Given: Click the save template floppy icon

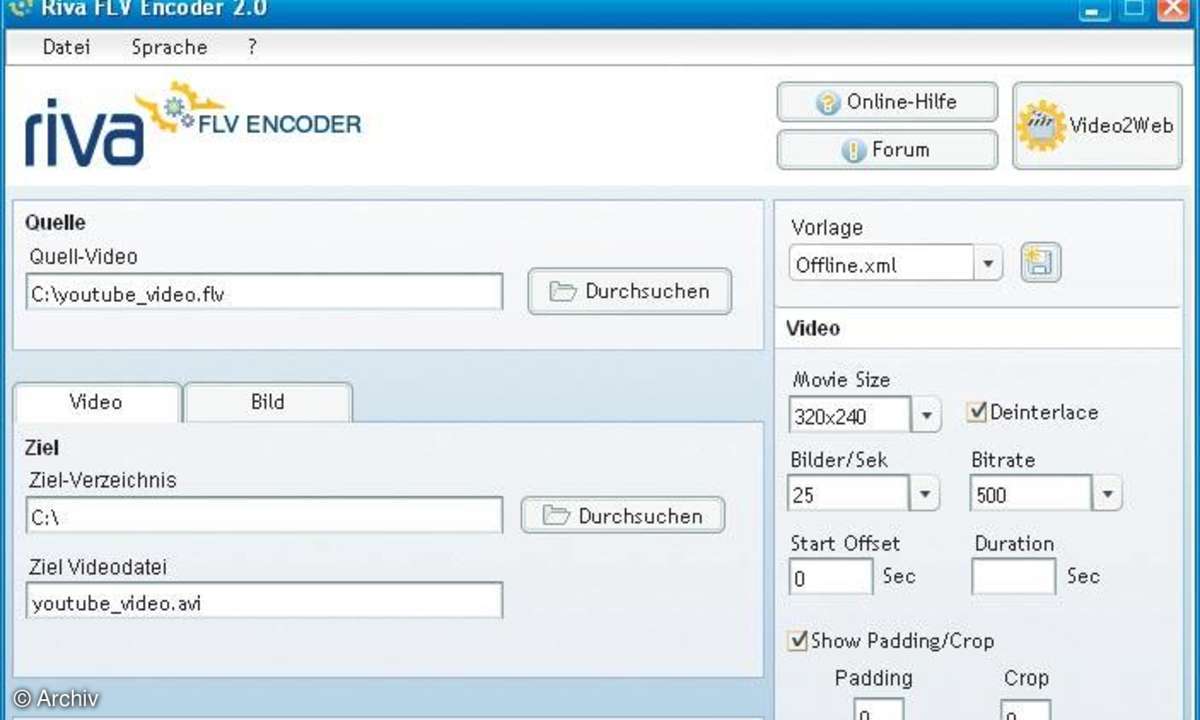Looking at the screenshot, I should (1040, 264).
